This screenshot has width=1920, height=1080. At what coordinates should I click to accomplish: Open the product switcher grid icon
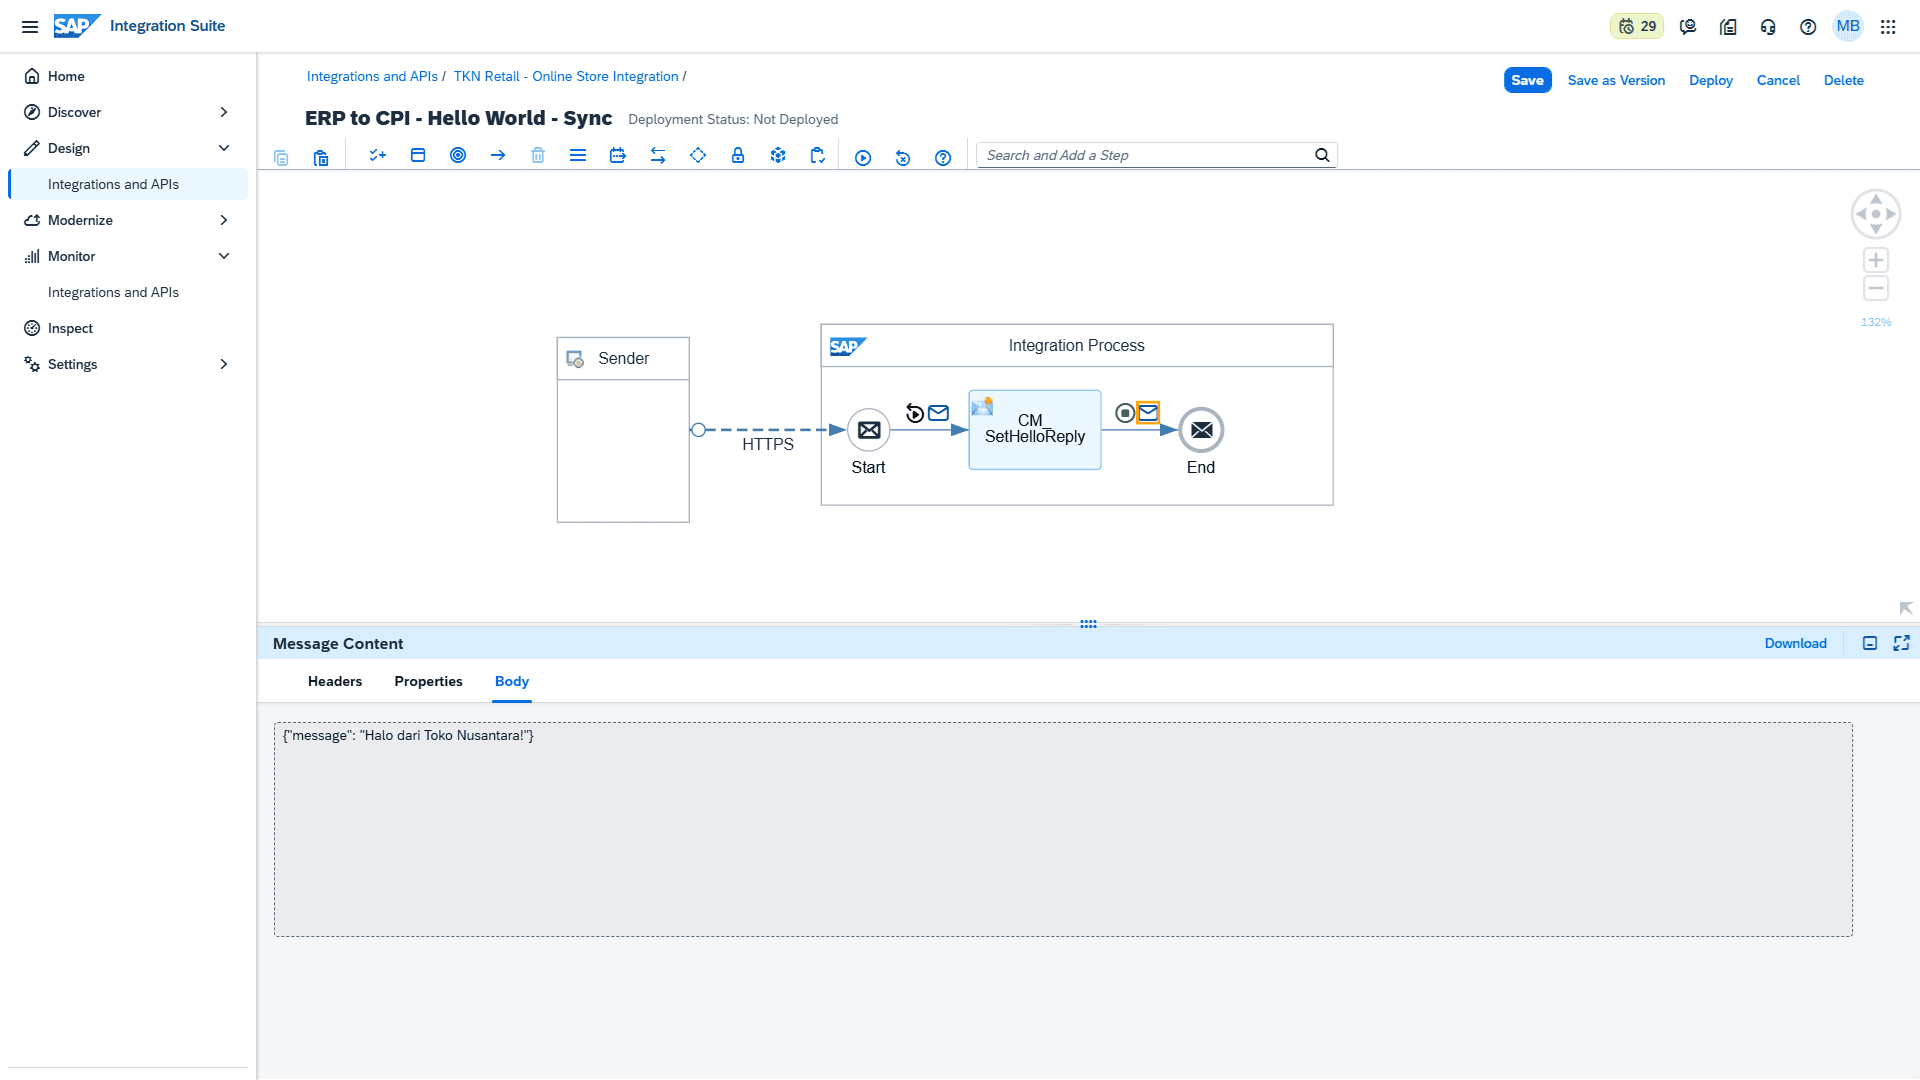coord(1888,27)
